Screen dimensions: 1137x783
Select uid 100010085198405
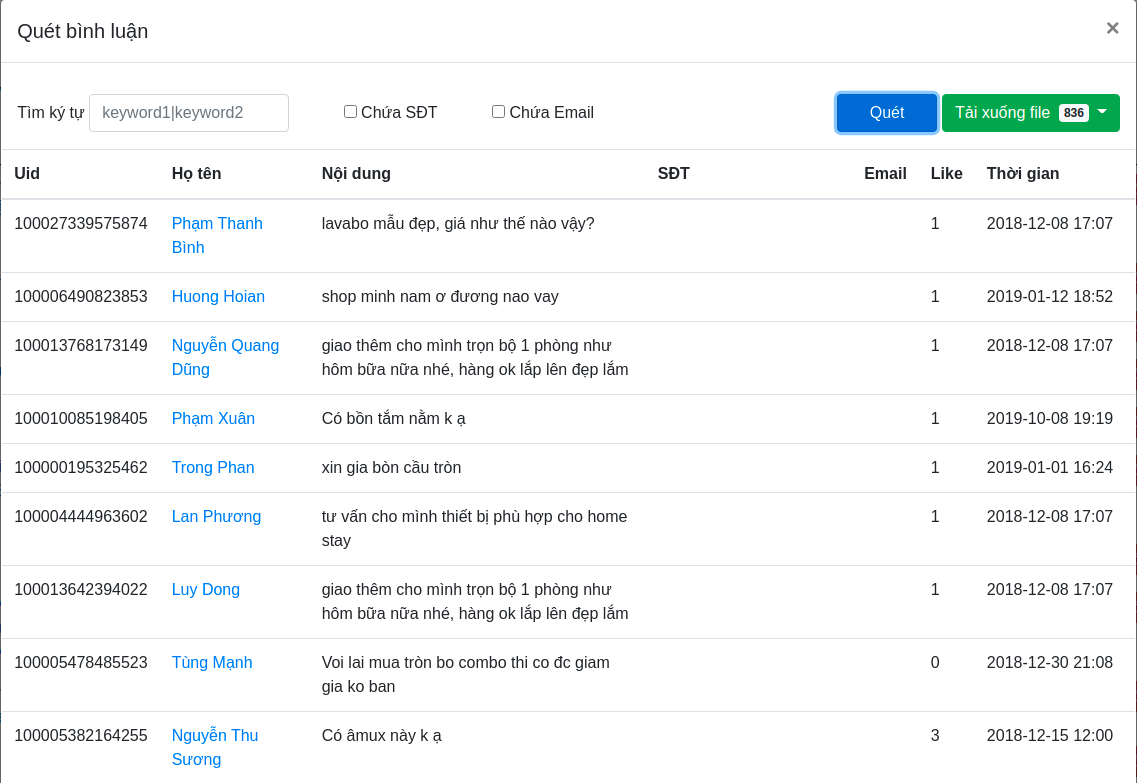[x=81, y=418]
